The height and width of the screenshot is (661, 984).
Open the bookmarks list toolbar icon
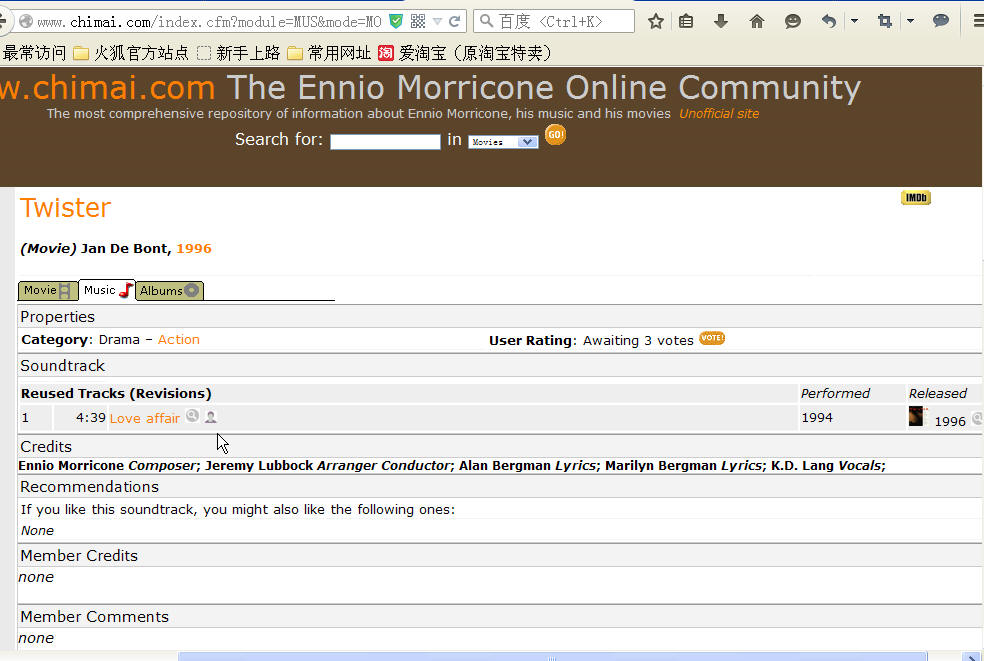[x=686, y=21]
